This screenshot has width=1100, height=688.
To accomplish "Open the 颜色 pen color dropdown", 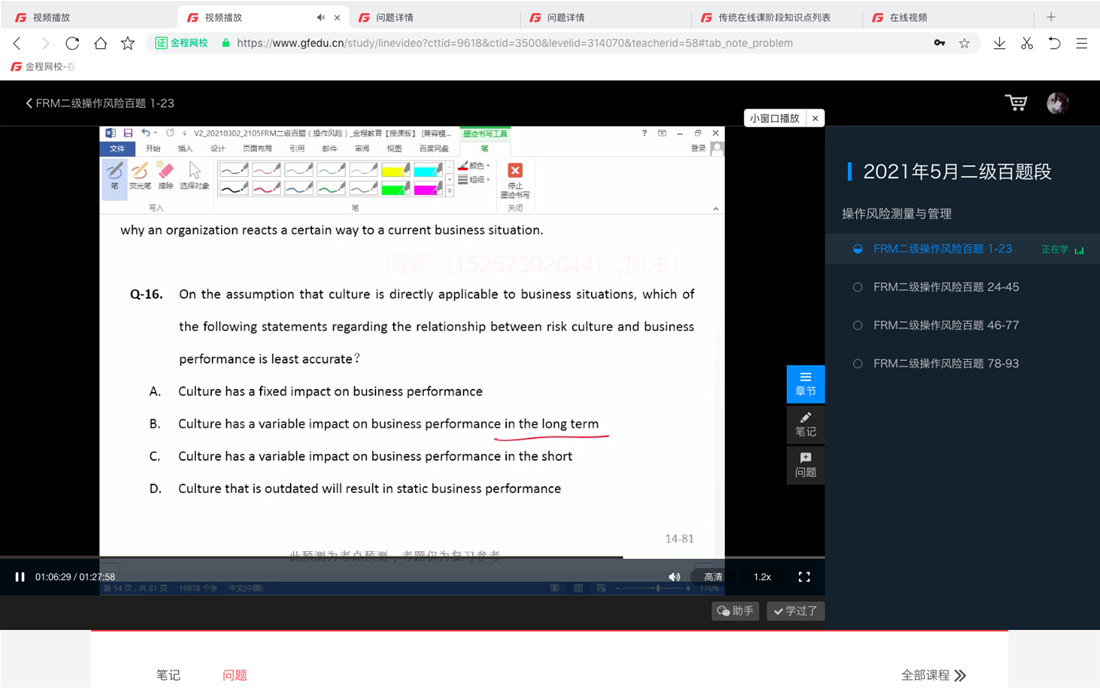I will [x=474, y=166].
